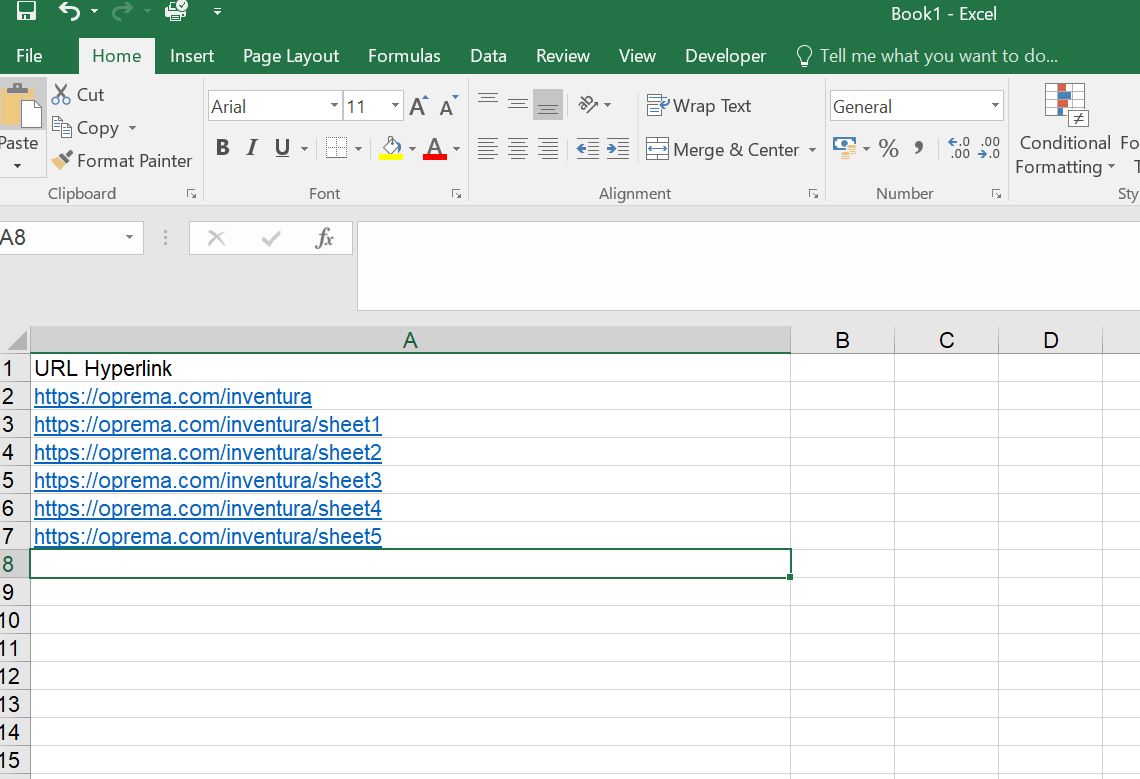Click Insert Function fx icon
Screen dimensions: 1140x779
324,238
